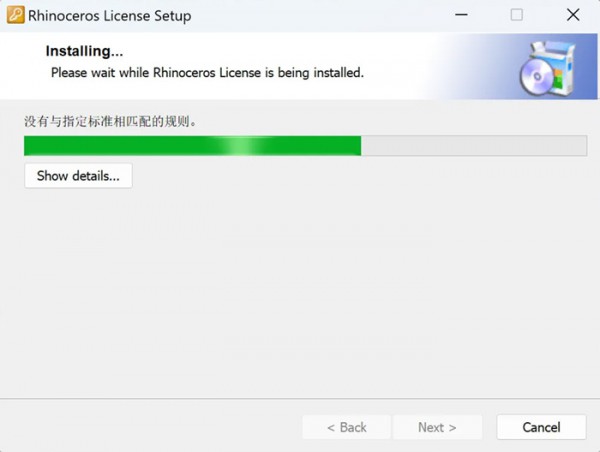Click the Chinese status message above the progress bar

point(111,121)
